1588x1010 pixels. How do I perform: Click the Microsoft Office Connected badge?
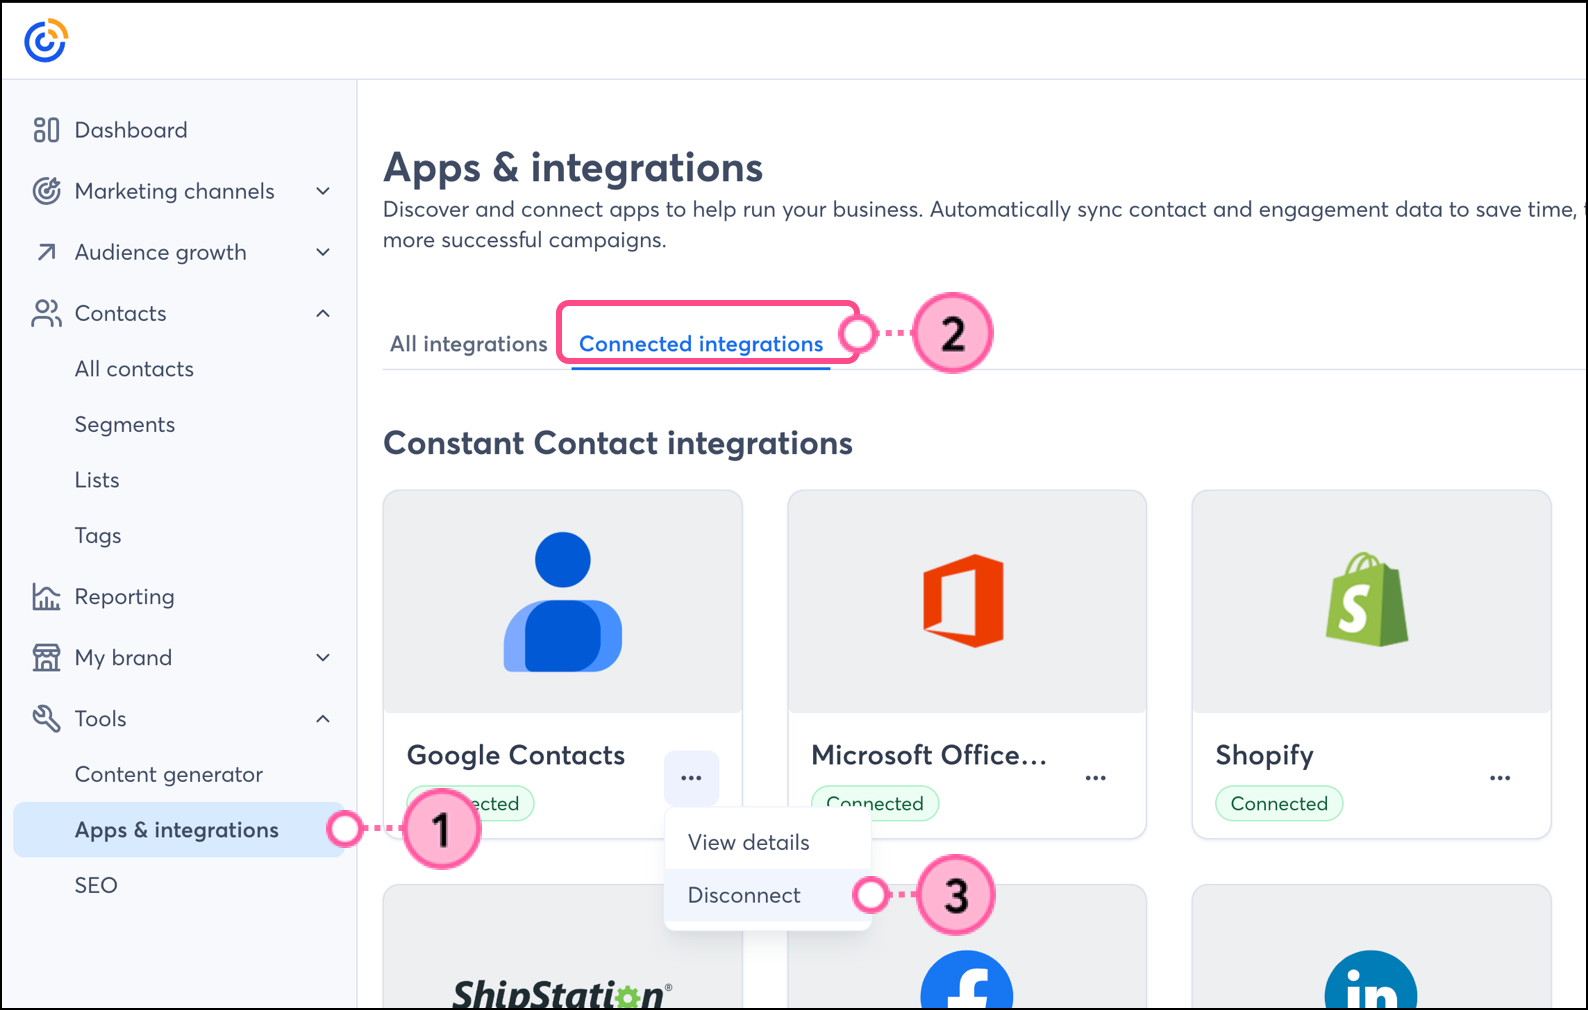coord(875,804)
